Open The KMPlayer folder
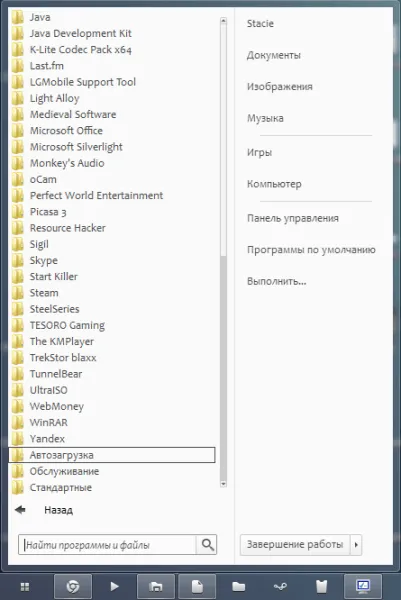 (x=112, y=342)
